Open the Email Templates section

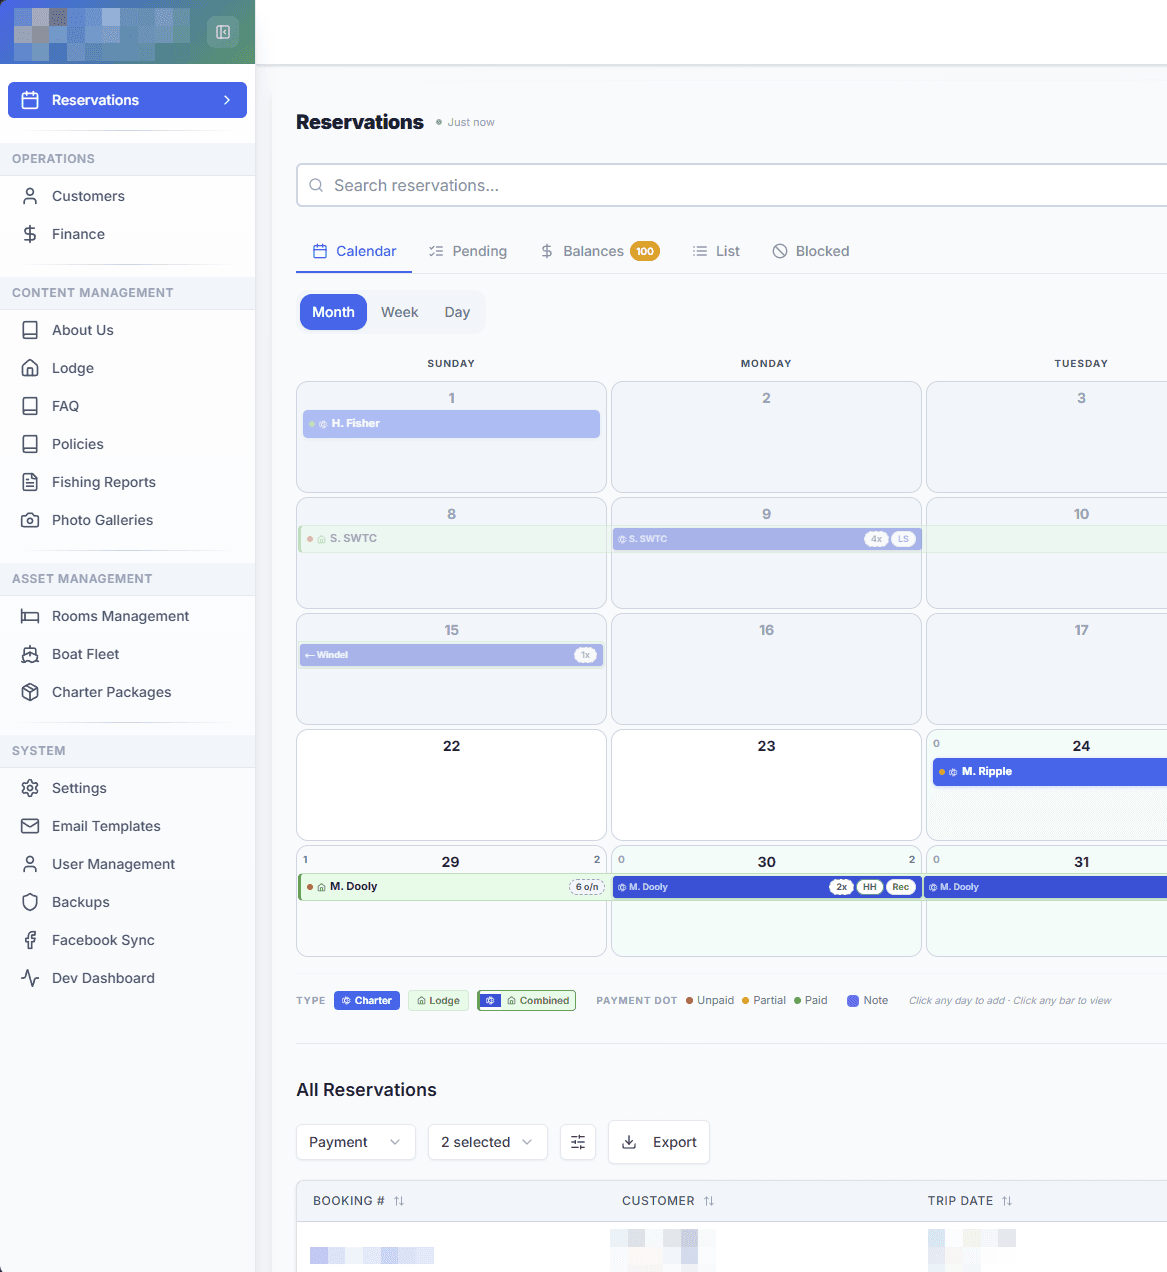point(106,826)
